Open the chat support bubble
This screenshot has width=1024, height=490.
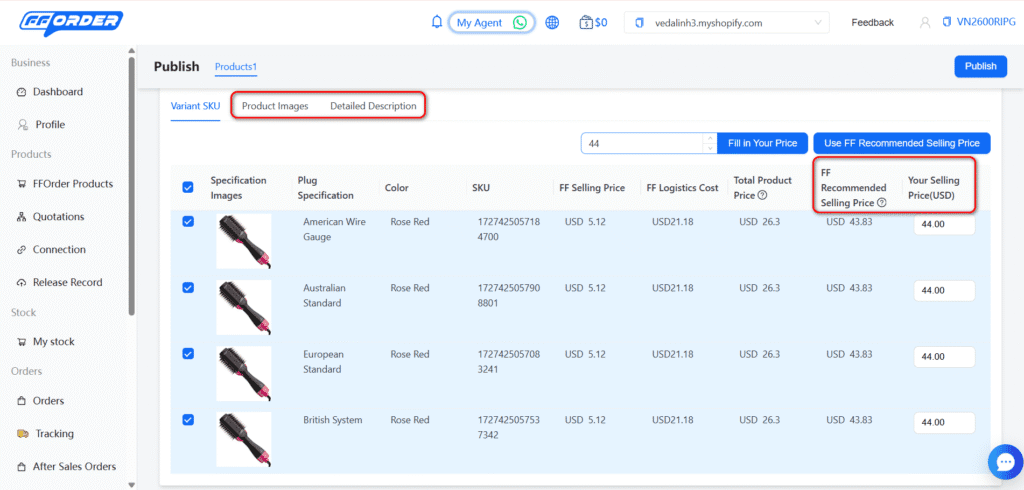tap(1005, 462)
